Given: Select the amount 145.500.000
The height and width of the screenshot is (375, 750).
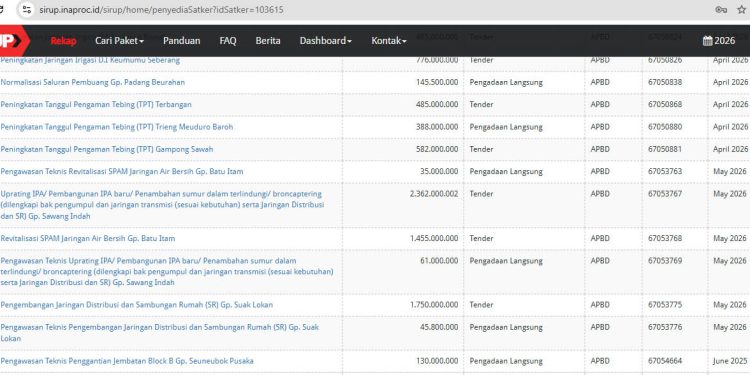Looking at the screenshot, I should (x=437, y=82).
